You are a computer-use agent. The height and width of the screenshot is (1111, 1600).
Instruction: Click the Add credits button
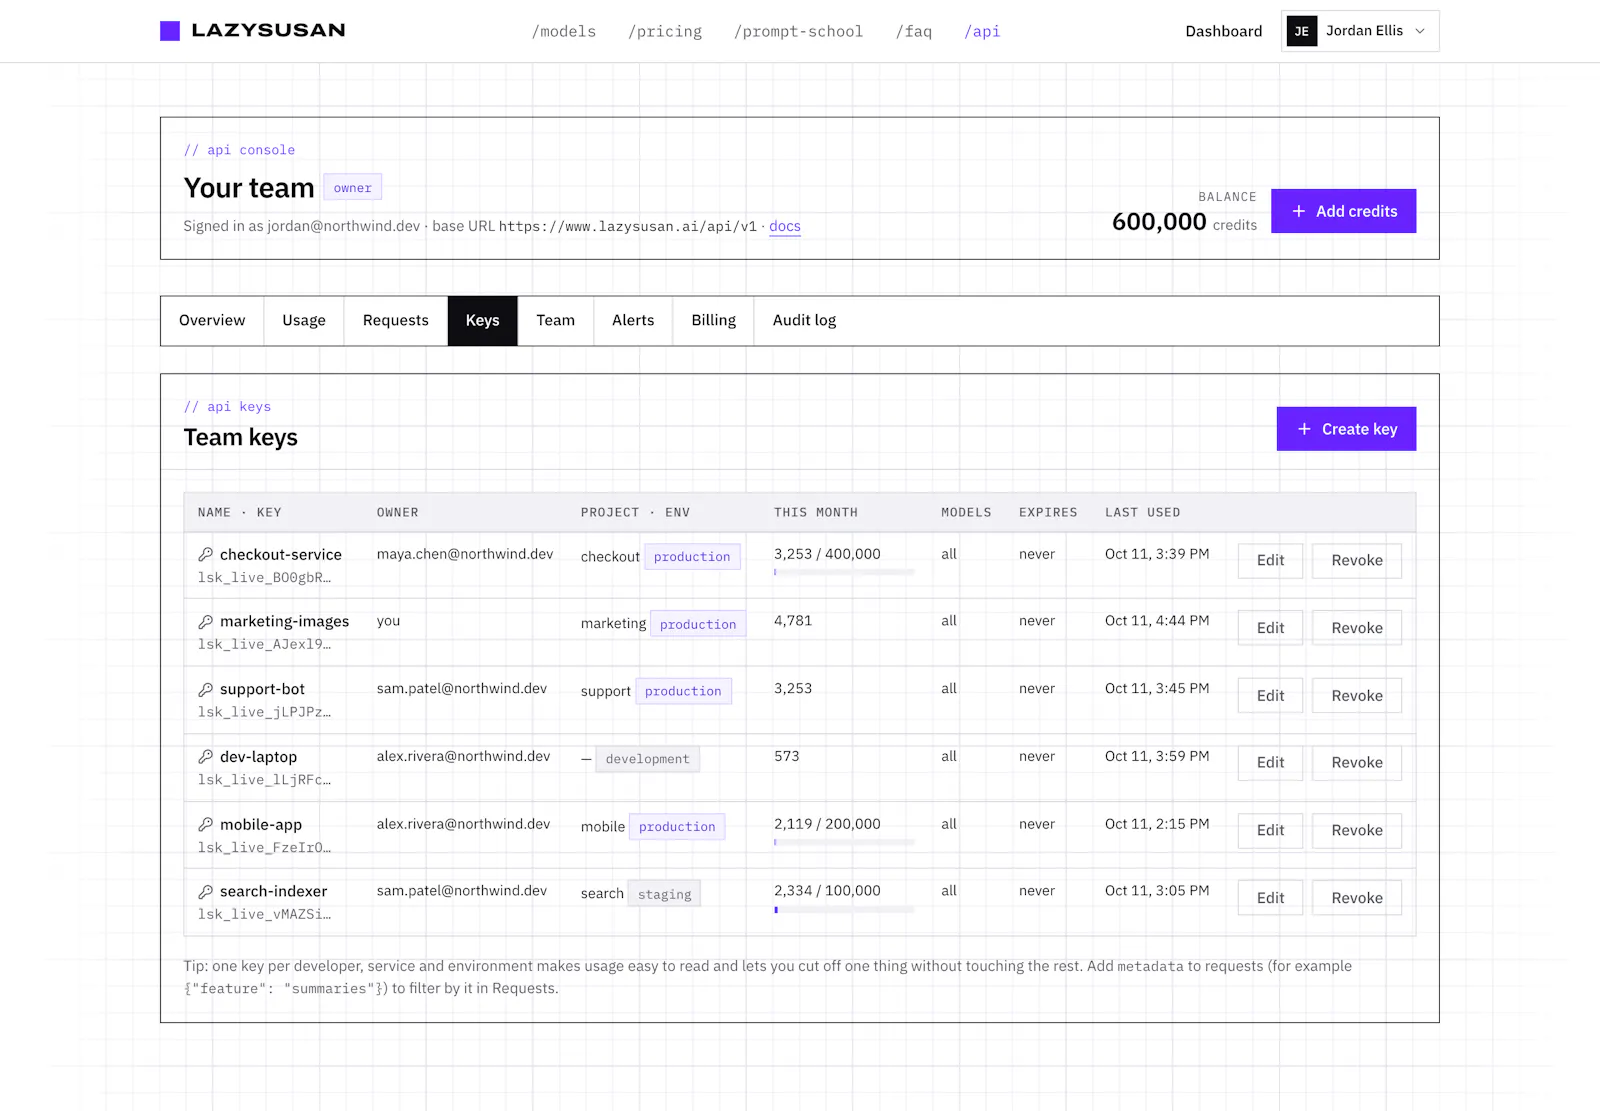(x=1343, y=211)
